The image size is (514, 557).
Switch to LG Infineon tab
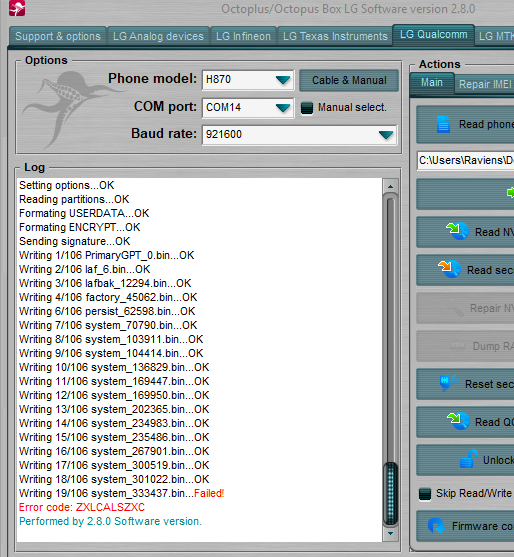coord(243,36)
